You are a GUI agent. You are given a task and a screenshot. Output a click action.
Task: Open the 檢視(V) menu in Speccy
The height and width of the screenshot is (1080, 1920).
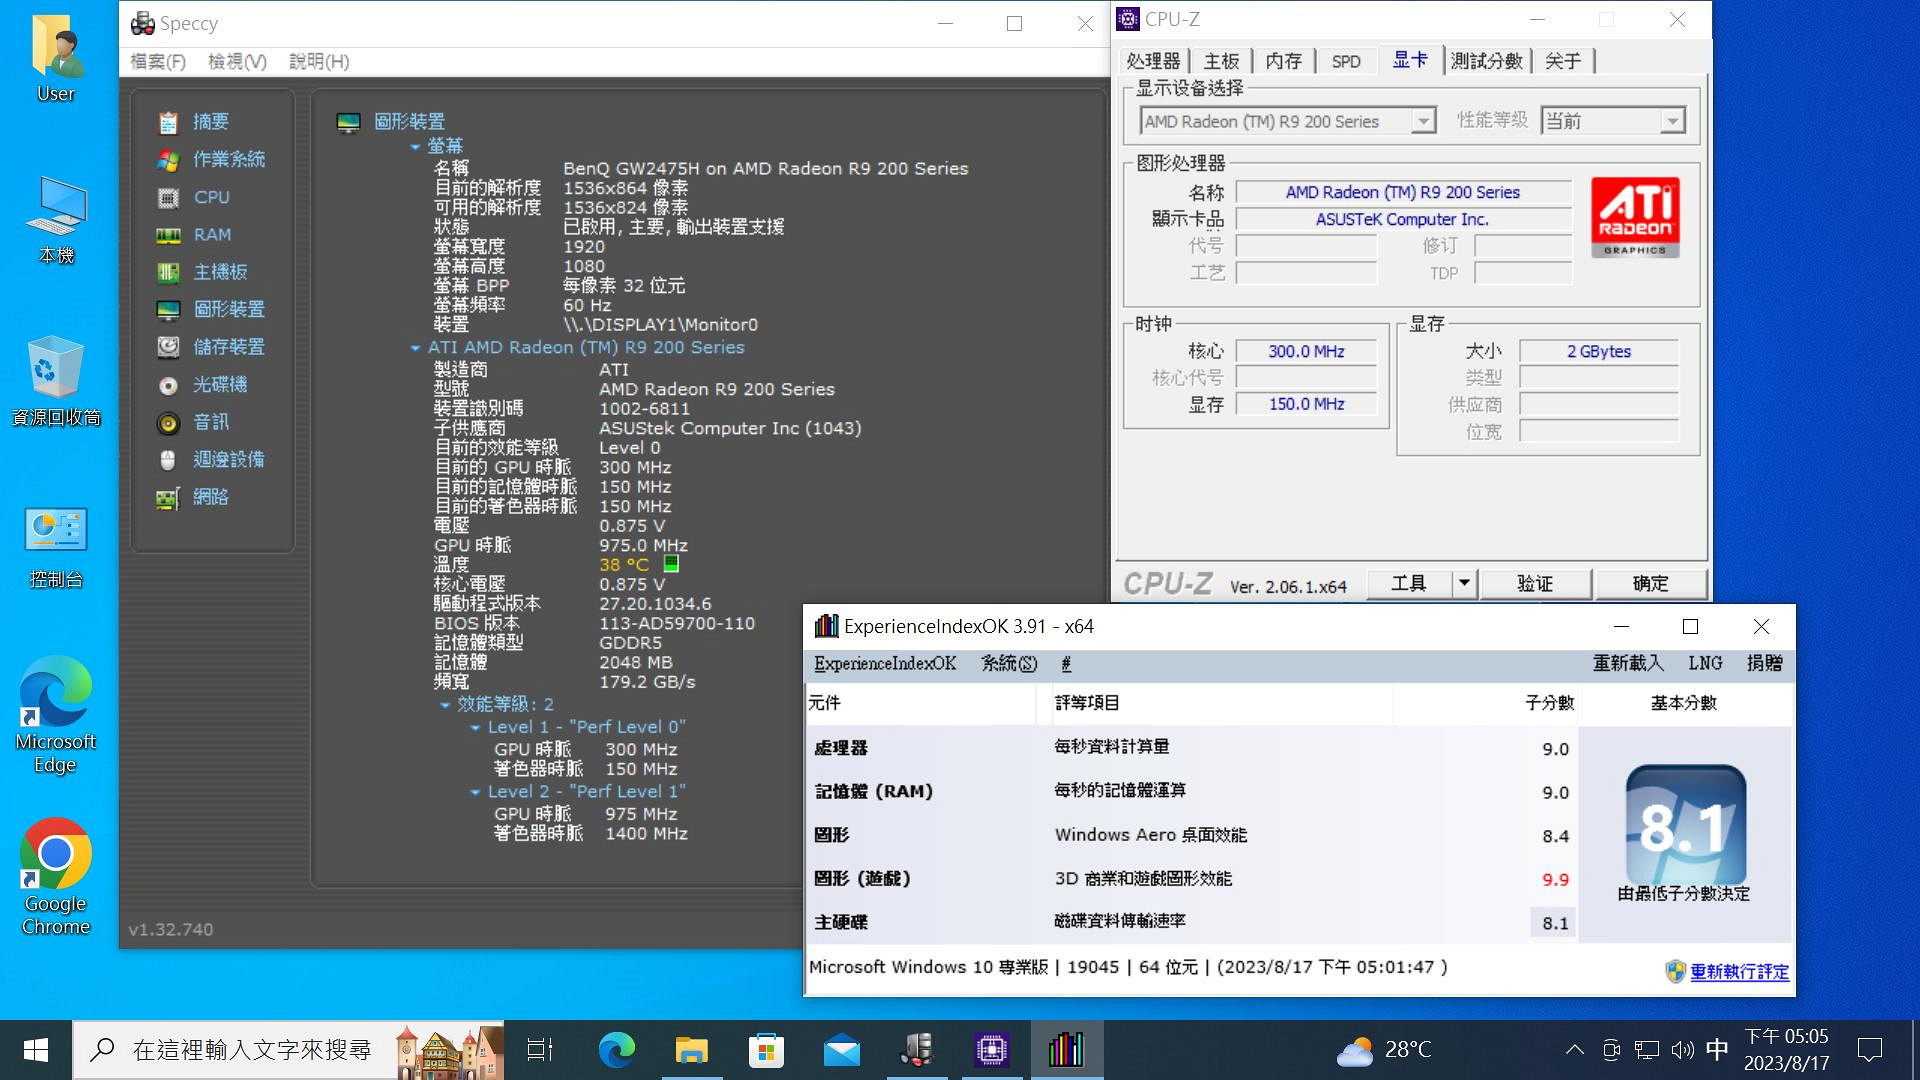click(x=237, y=62)
